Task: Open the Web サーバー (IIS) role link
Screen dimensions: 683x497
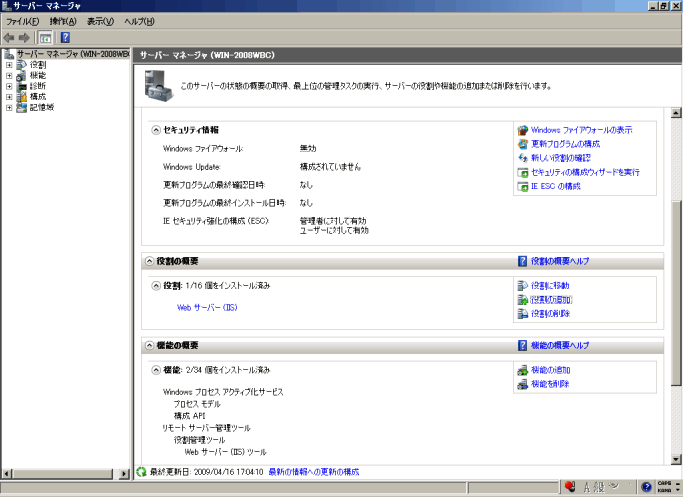Action: click(207, 308)
